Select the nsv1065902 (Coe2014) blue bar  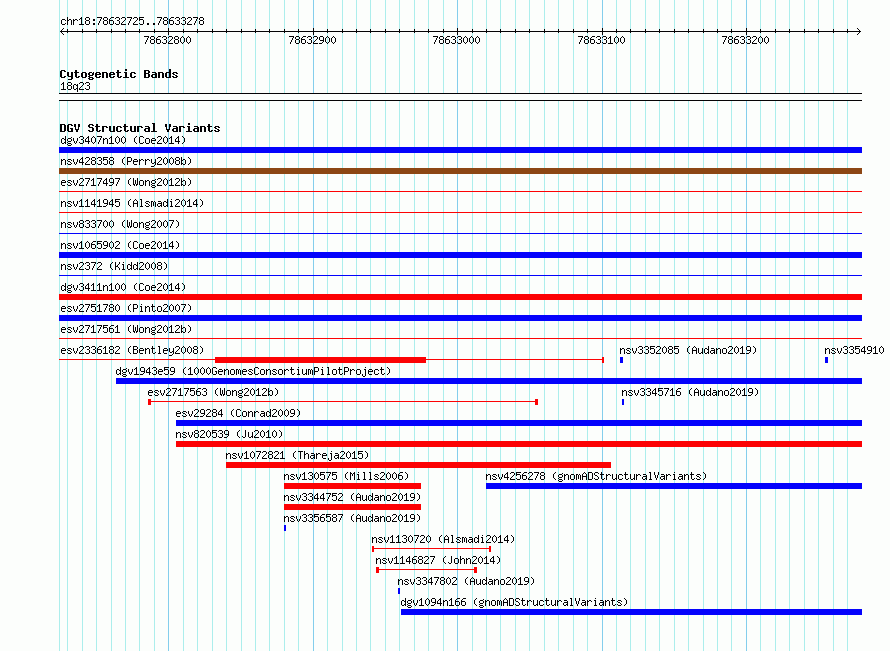click(460, 255)
